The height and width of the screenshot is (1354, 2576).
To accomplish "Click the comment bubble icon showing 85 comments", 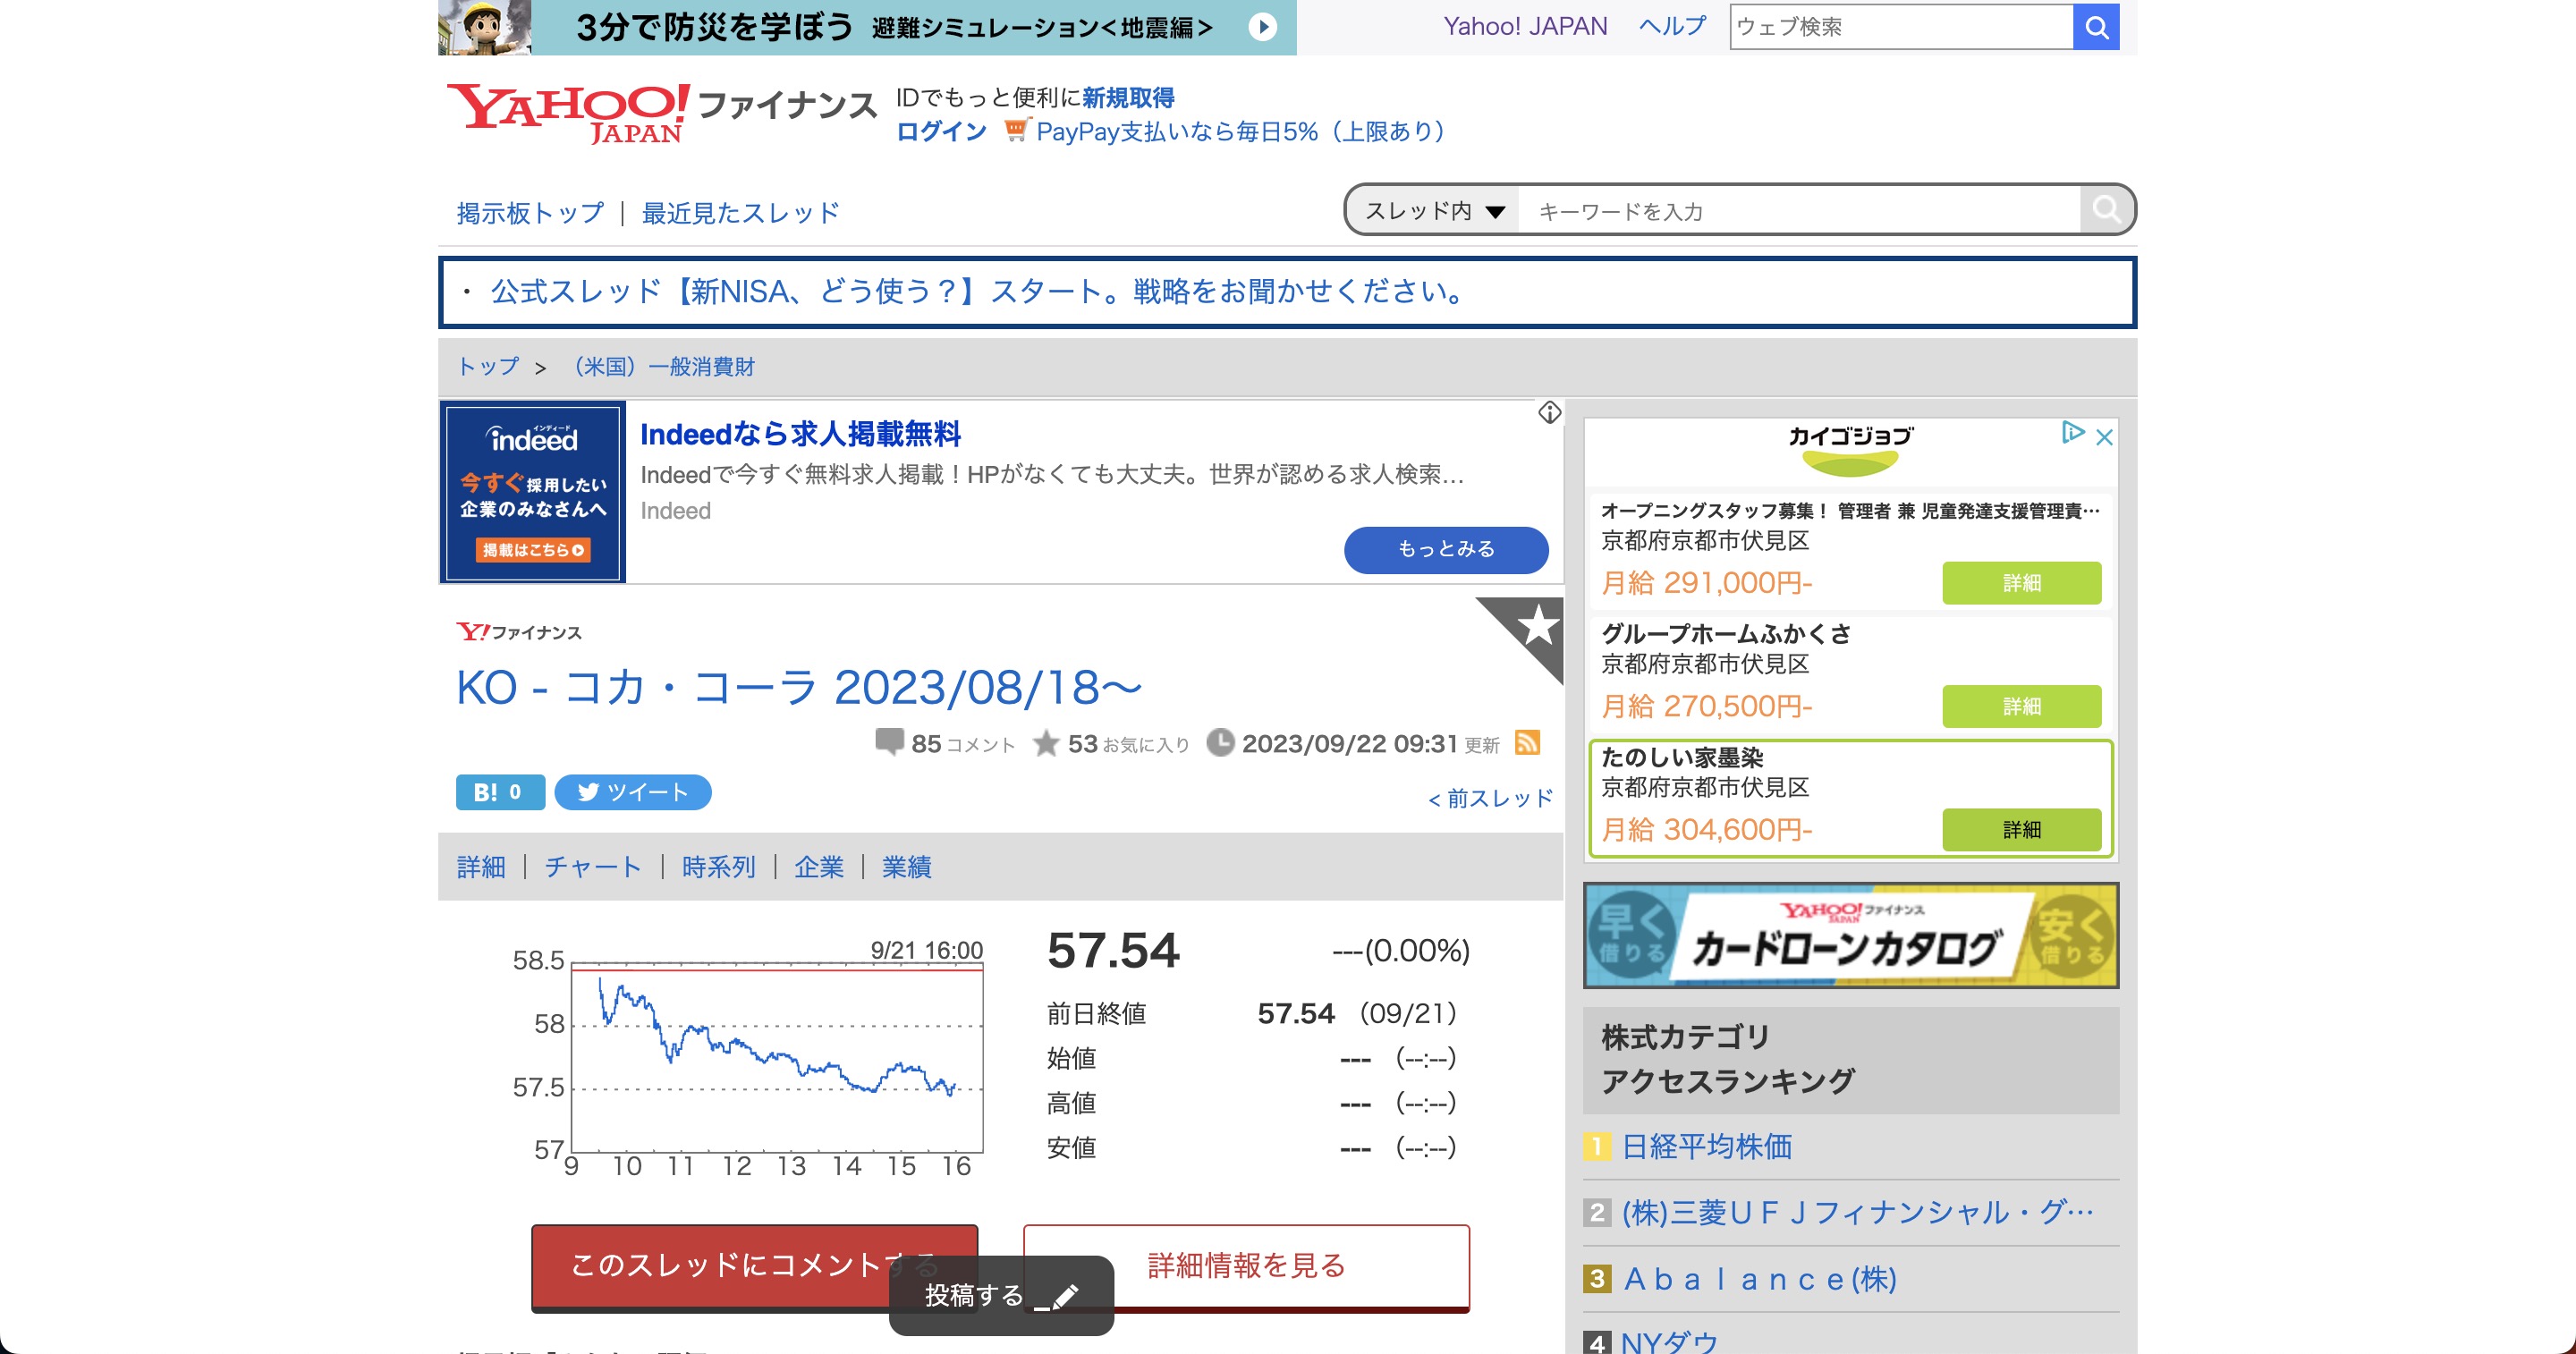I will [x=891, y=743].
